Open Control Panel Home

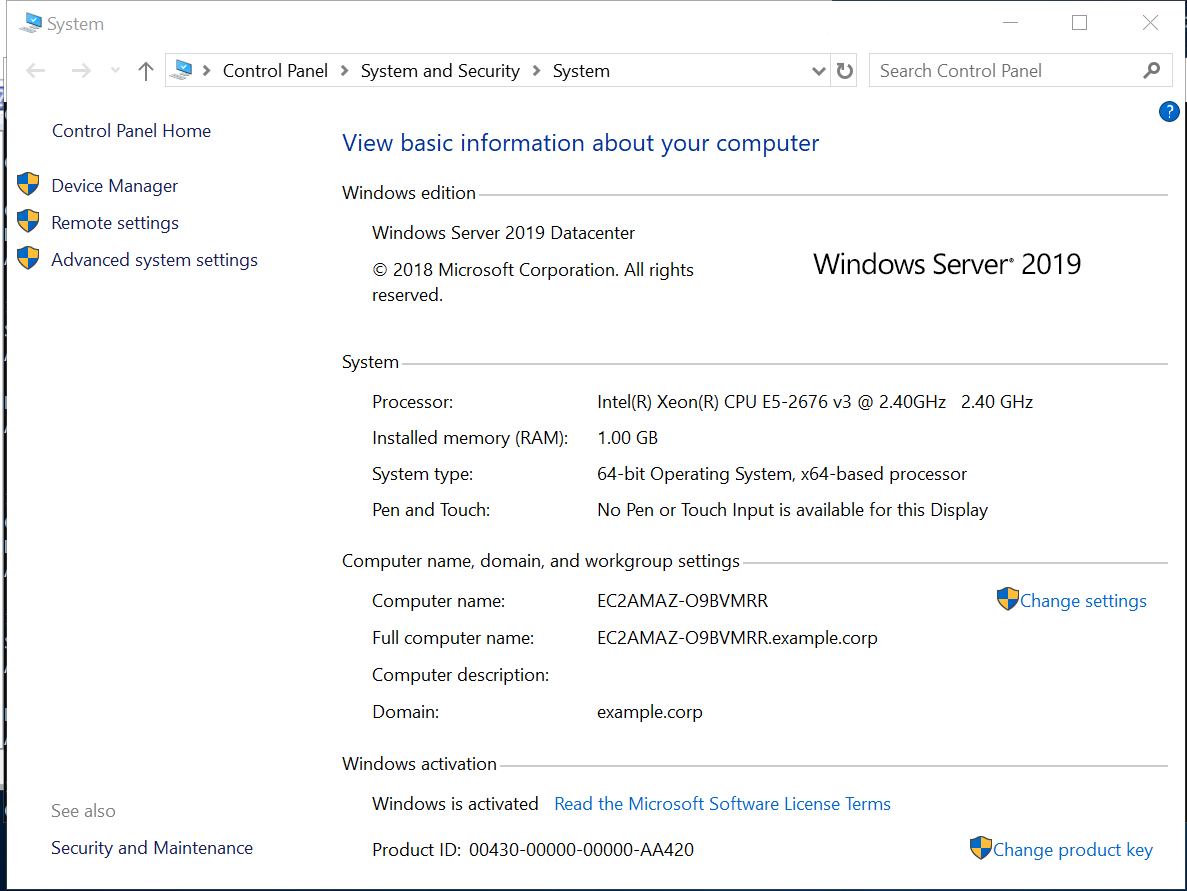click(131, 131)
